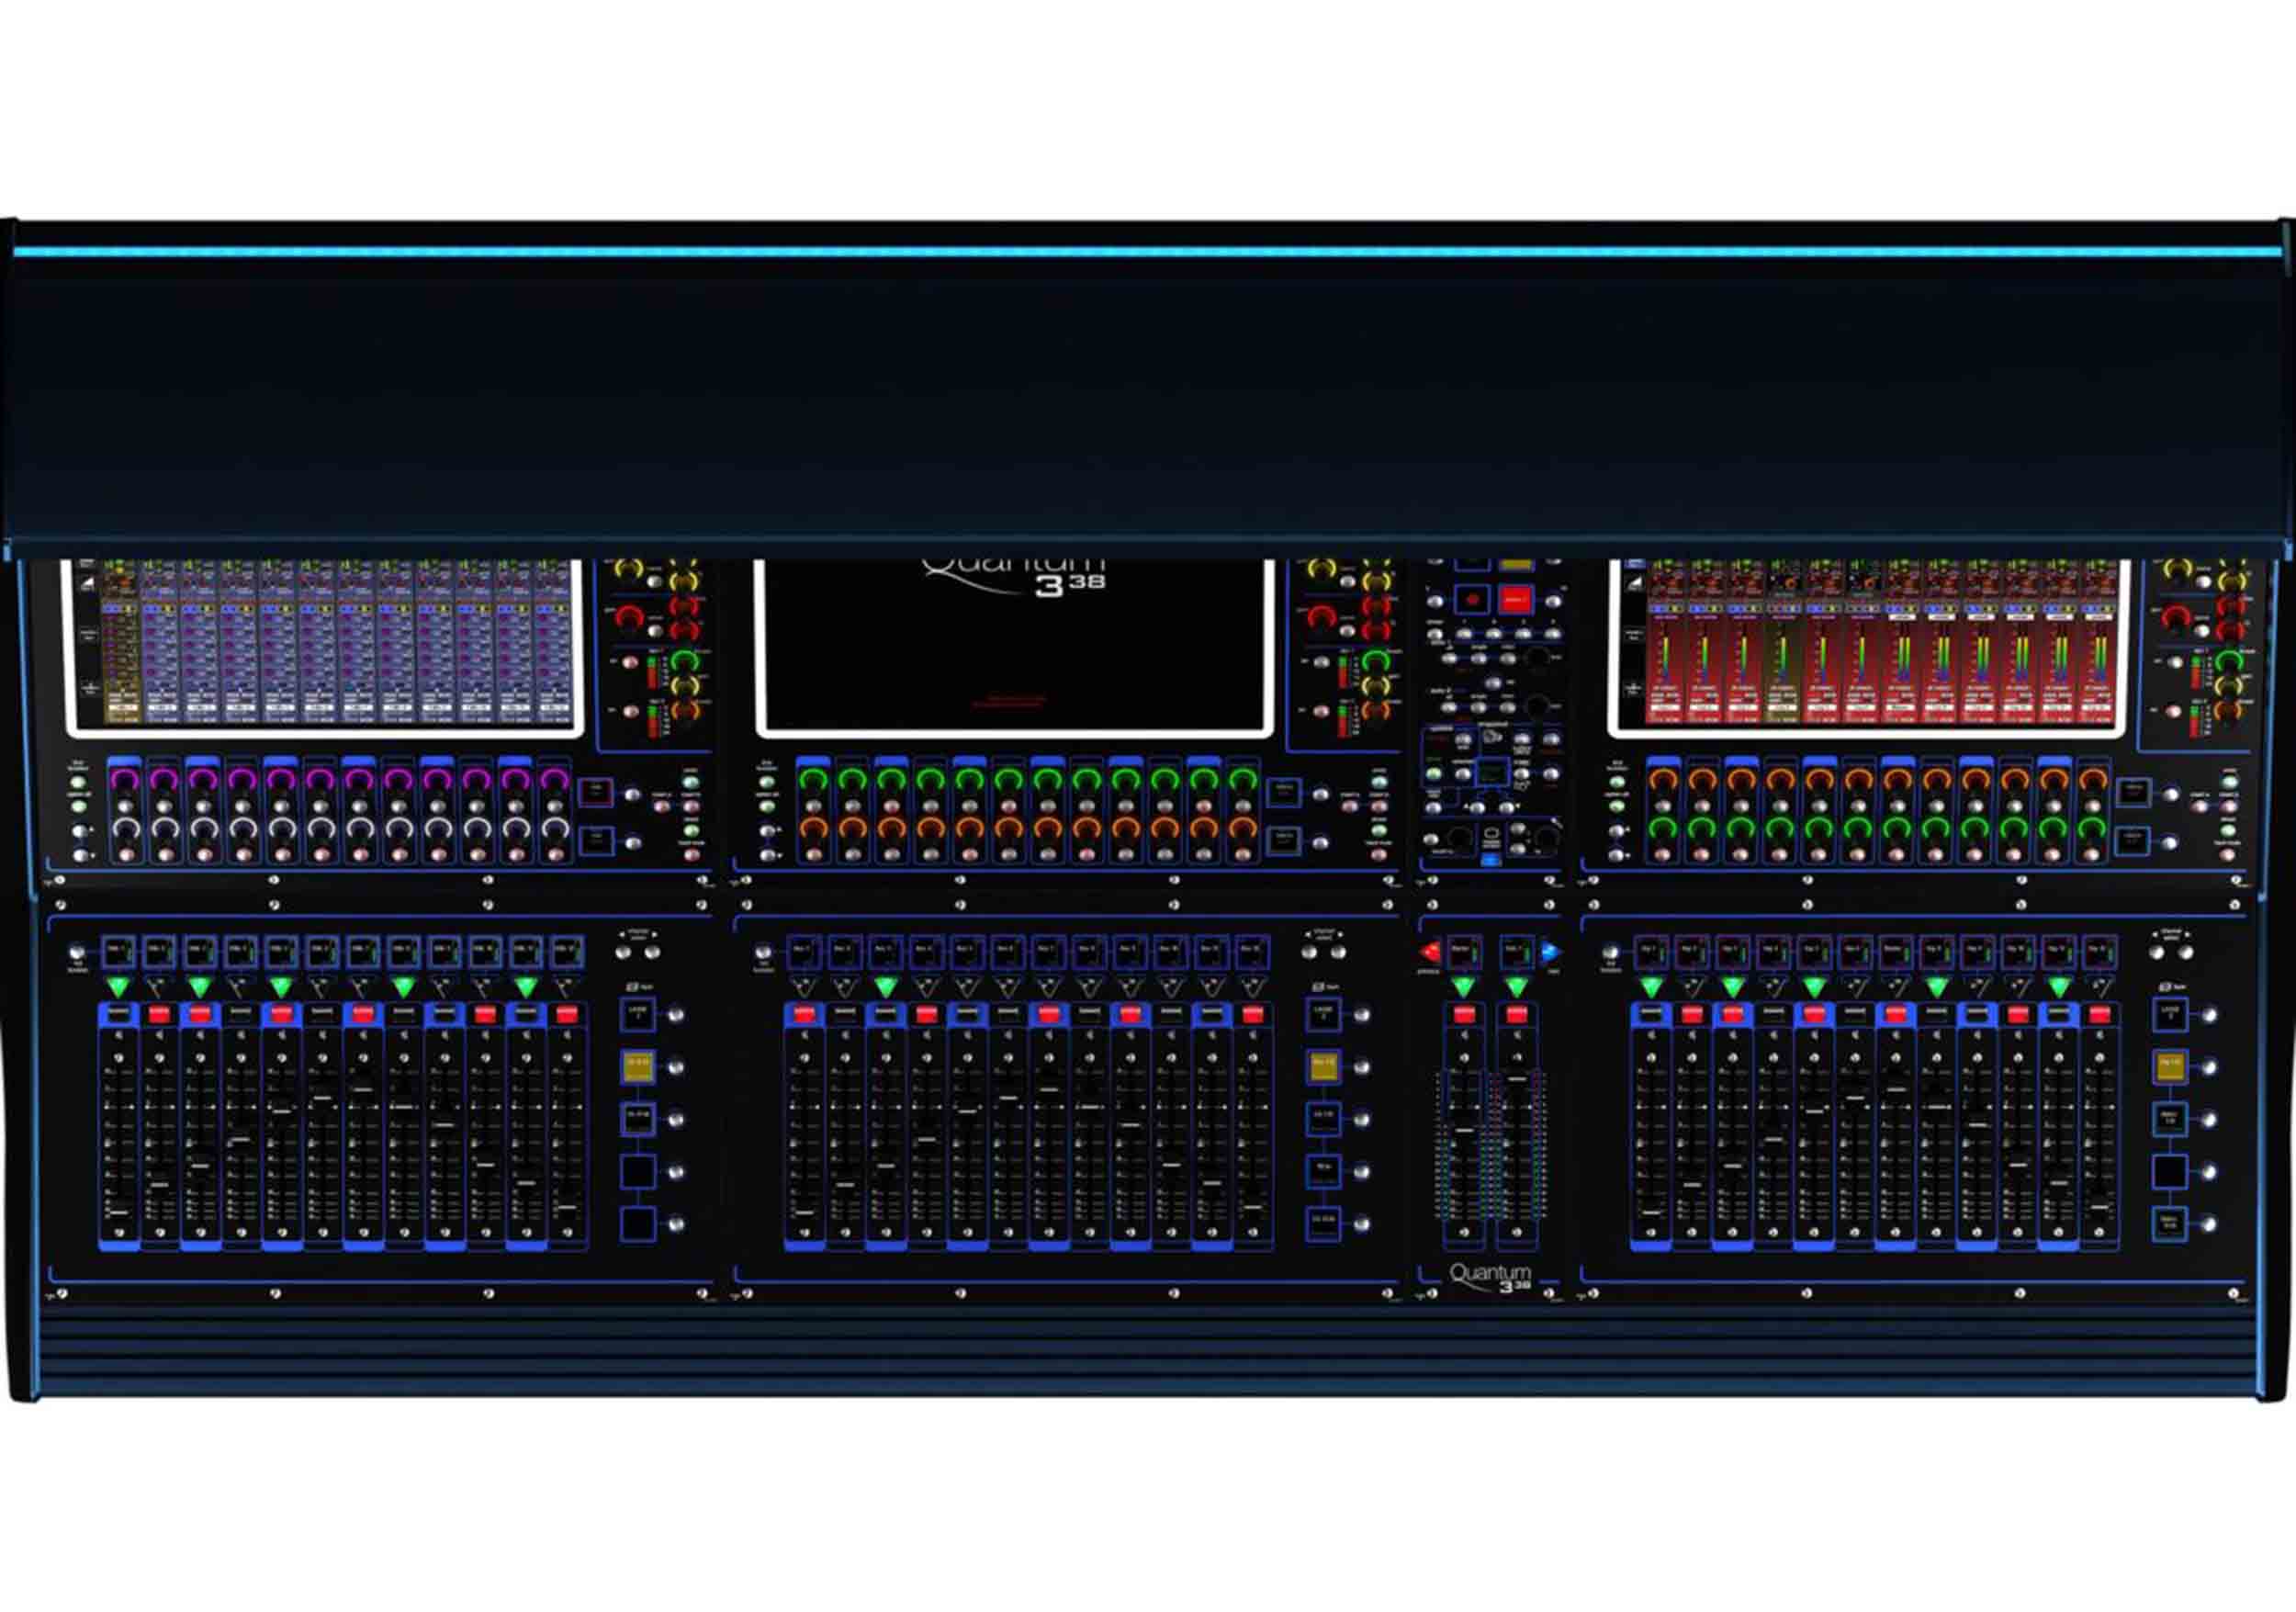Toggle mute on last fader of center bank
This screenshot has height=1612, width=2296.
tap(1252, 1015)
